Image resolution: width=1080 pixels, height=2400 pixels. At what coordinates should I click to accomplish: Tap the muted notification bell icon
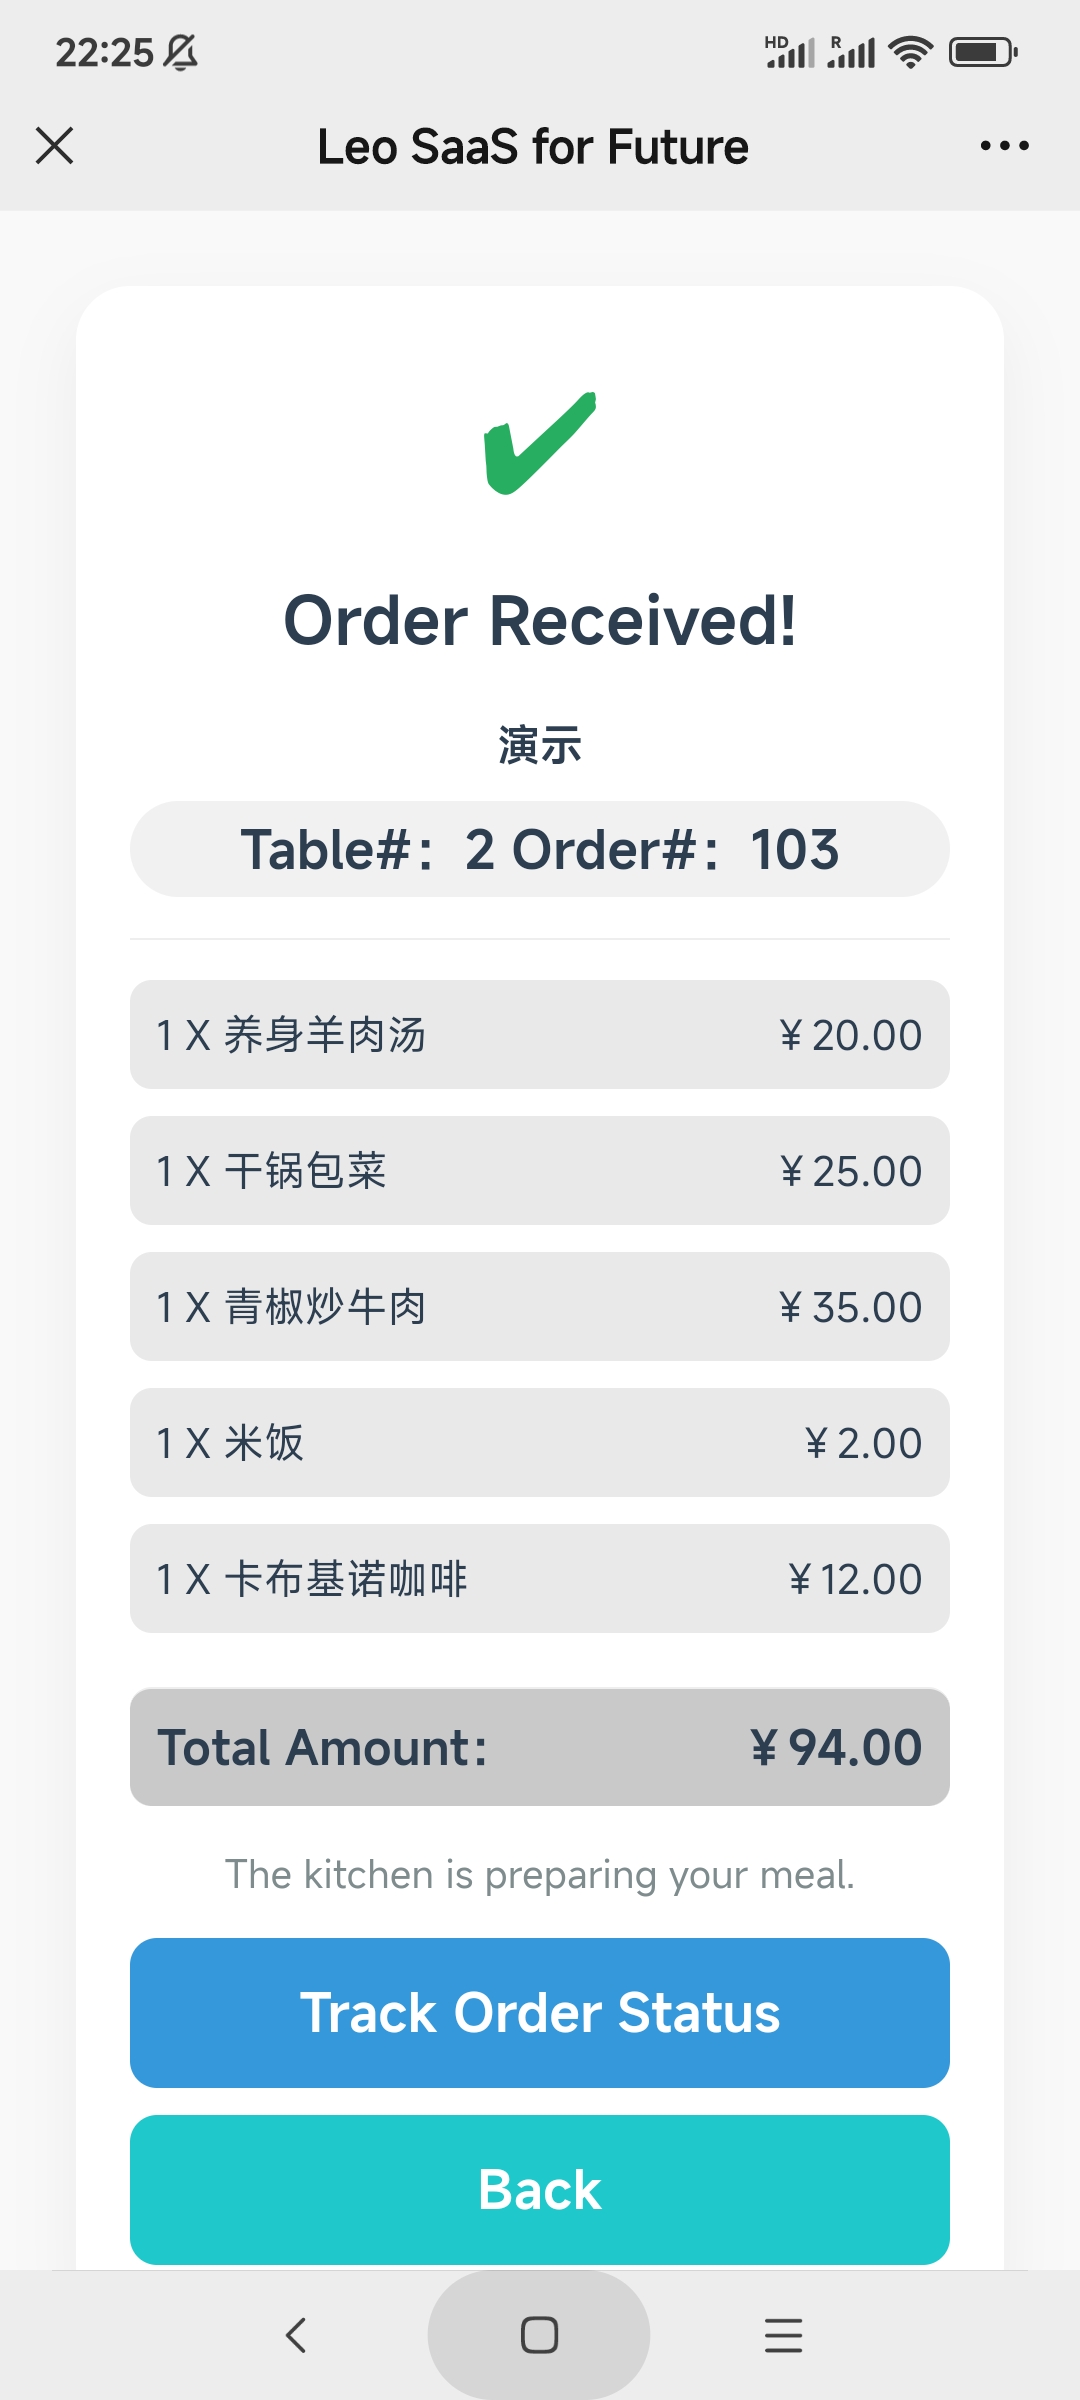[x=181, y=52]
